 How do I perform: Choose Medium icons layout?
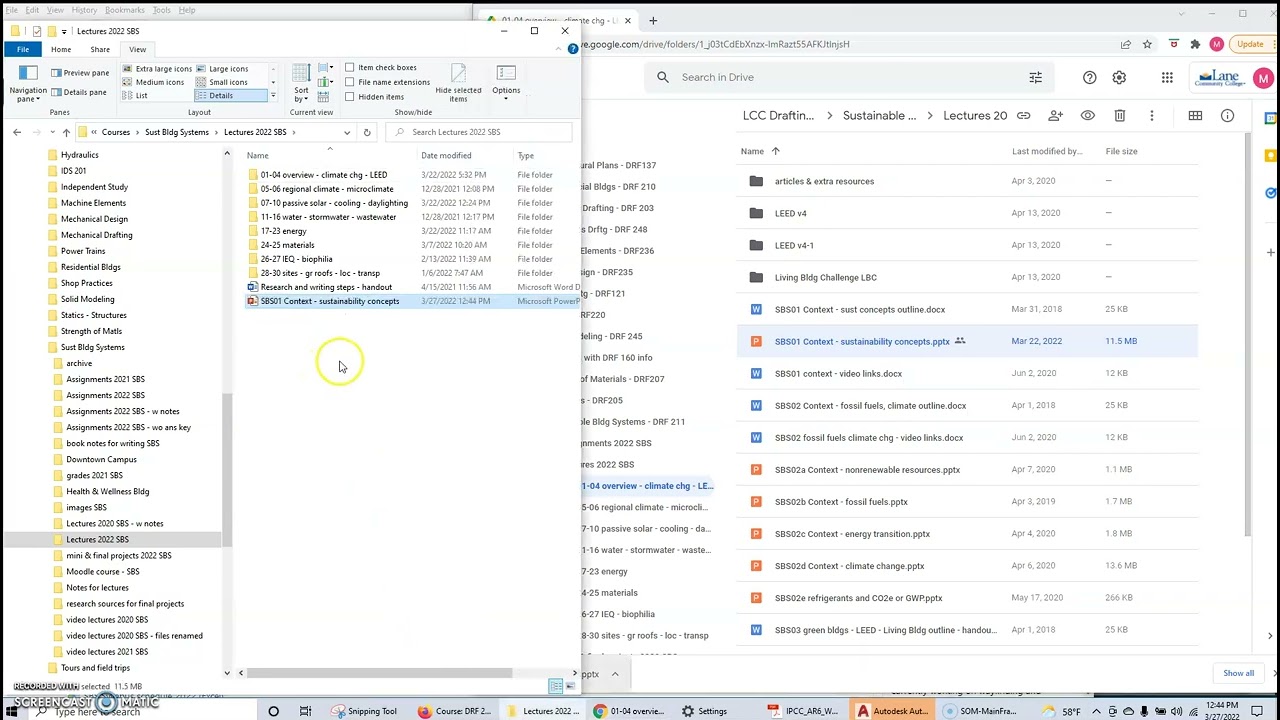(x=153, y=82)
